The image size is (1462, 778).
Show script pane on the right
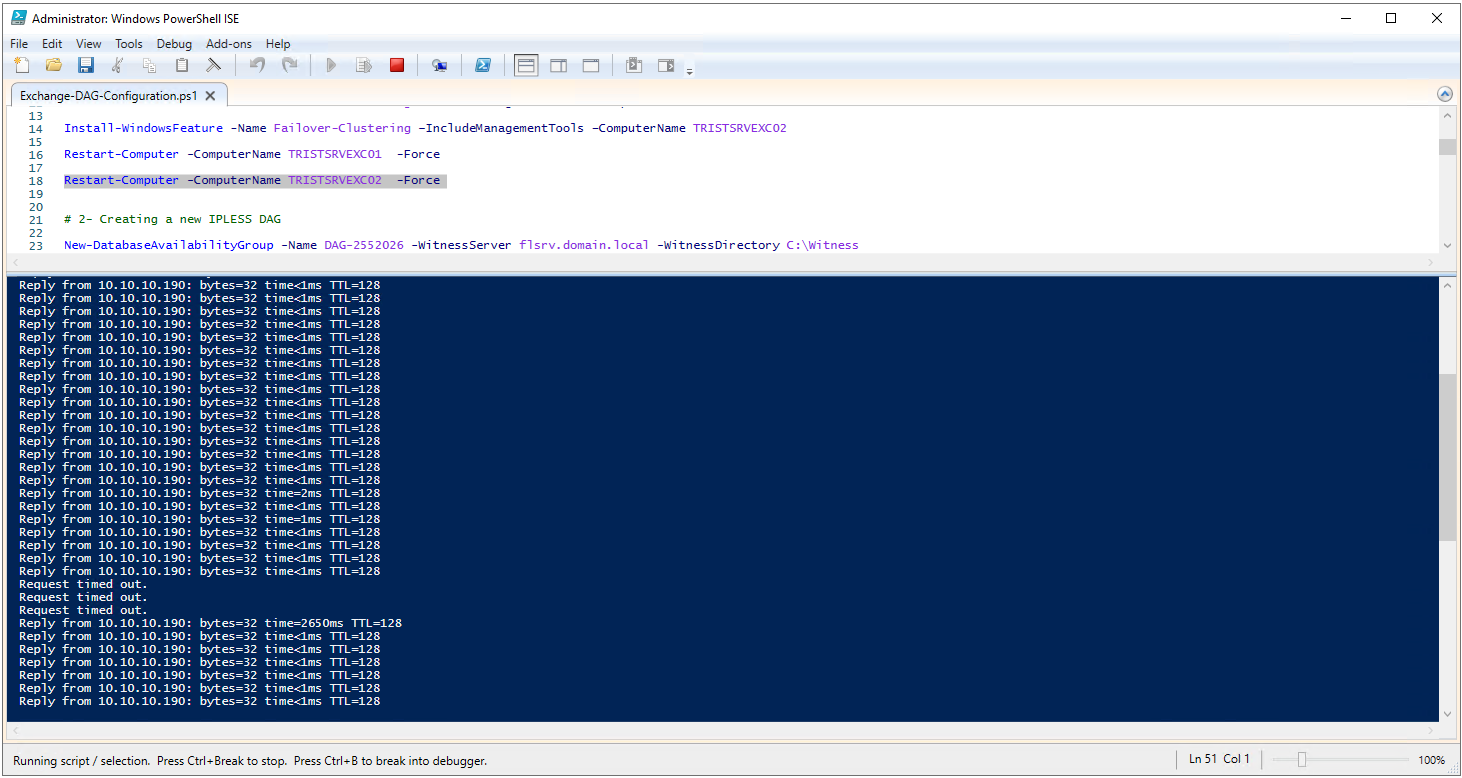(x=558, y=65)
